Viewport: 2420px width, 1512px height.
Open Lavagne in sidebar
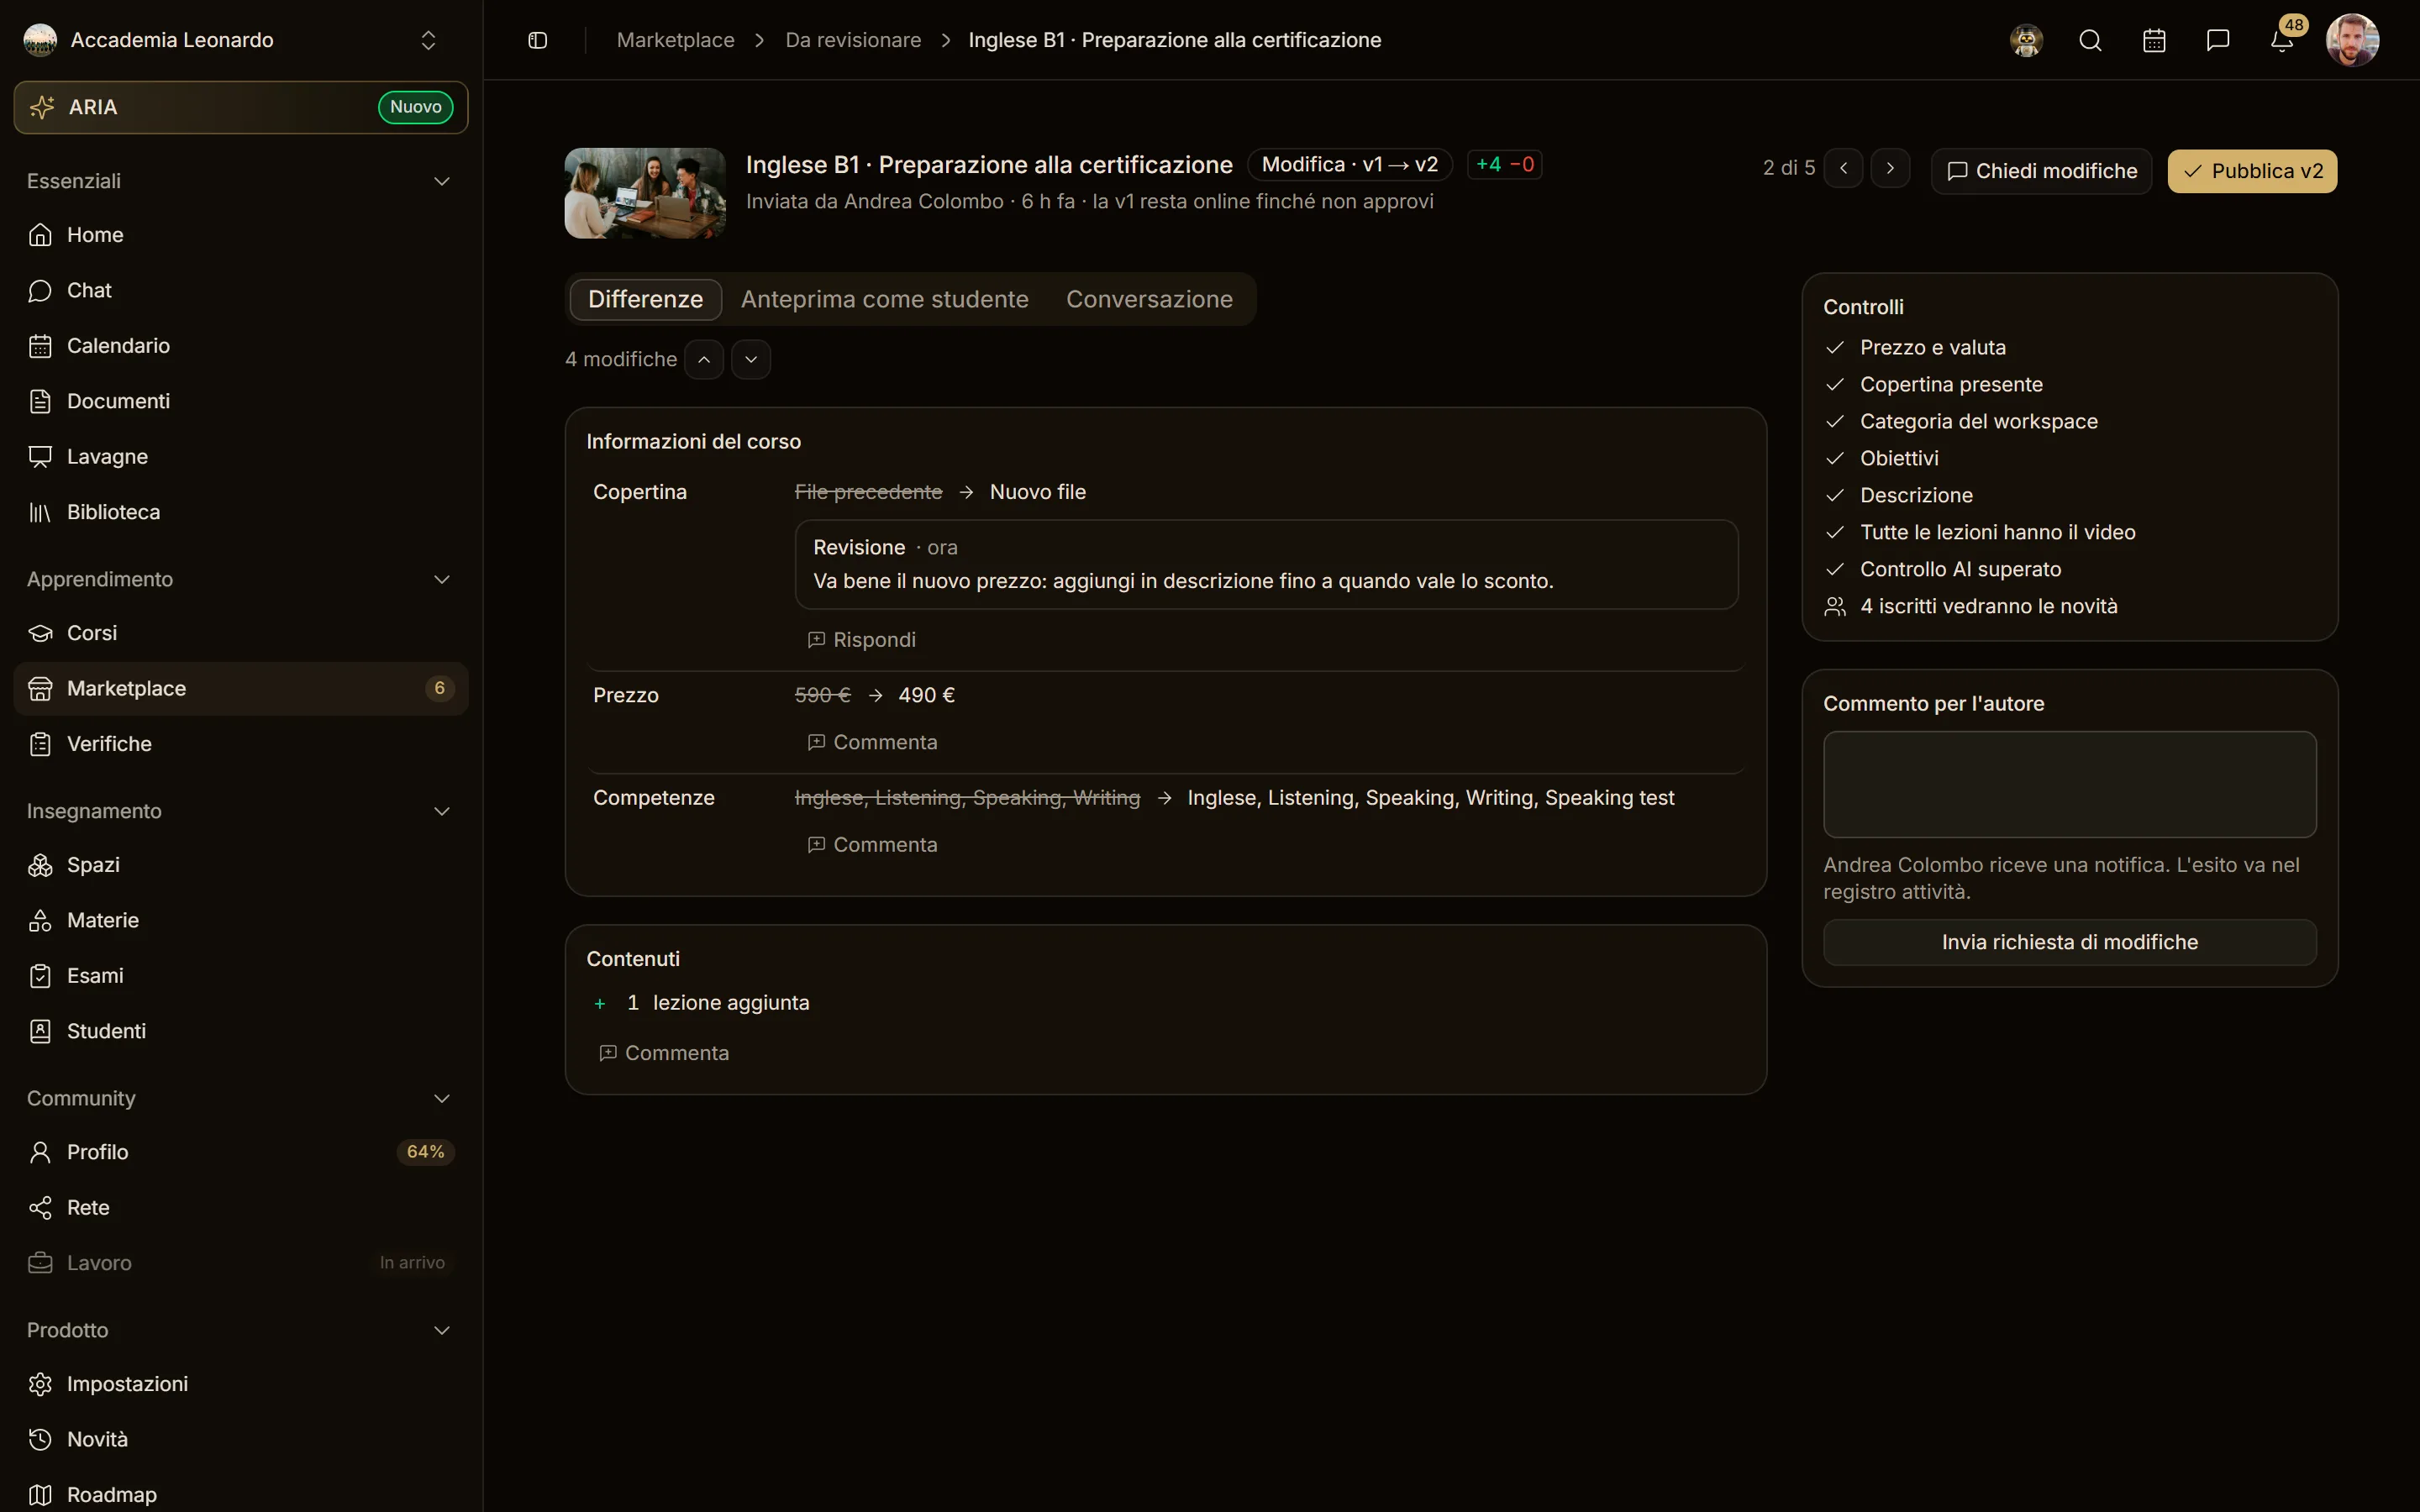click(x=241, y=457)
